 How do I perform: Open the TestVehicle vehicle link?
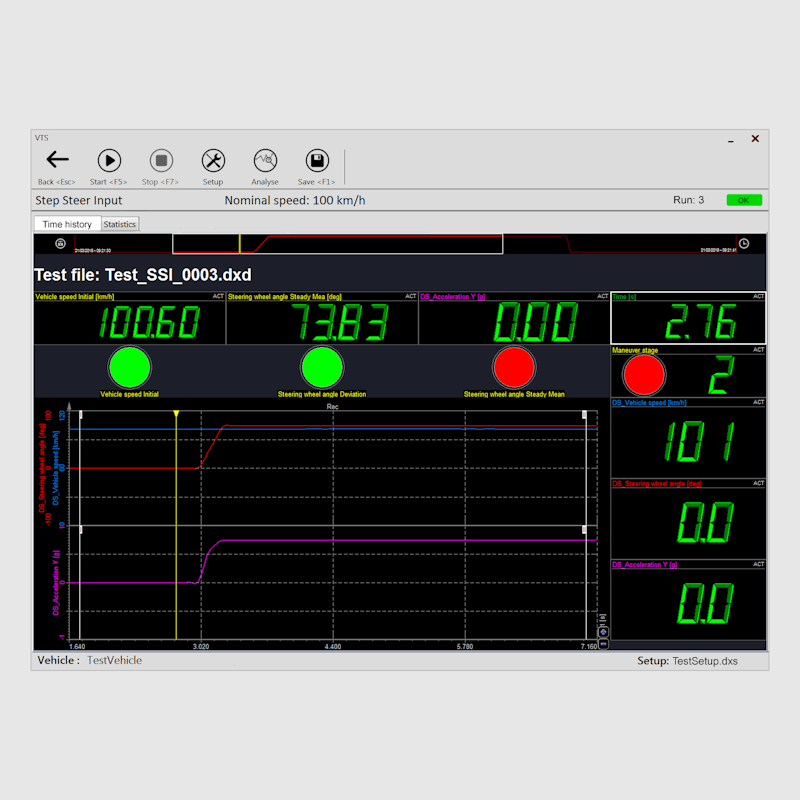(x=116, y=660)
